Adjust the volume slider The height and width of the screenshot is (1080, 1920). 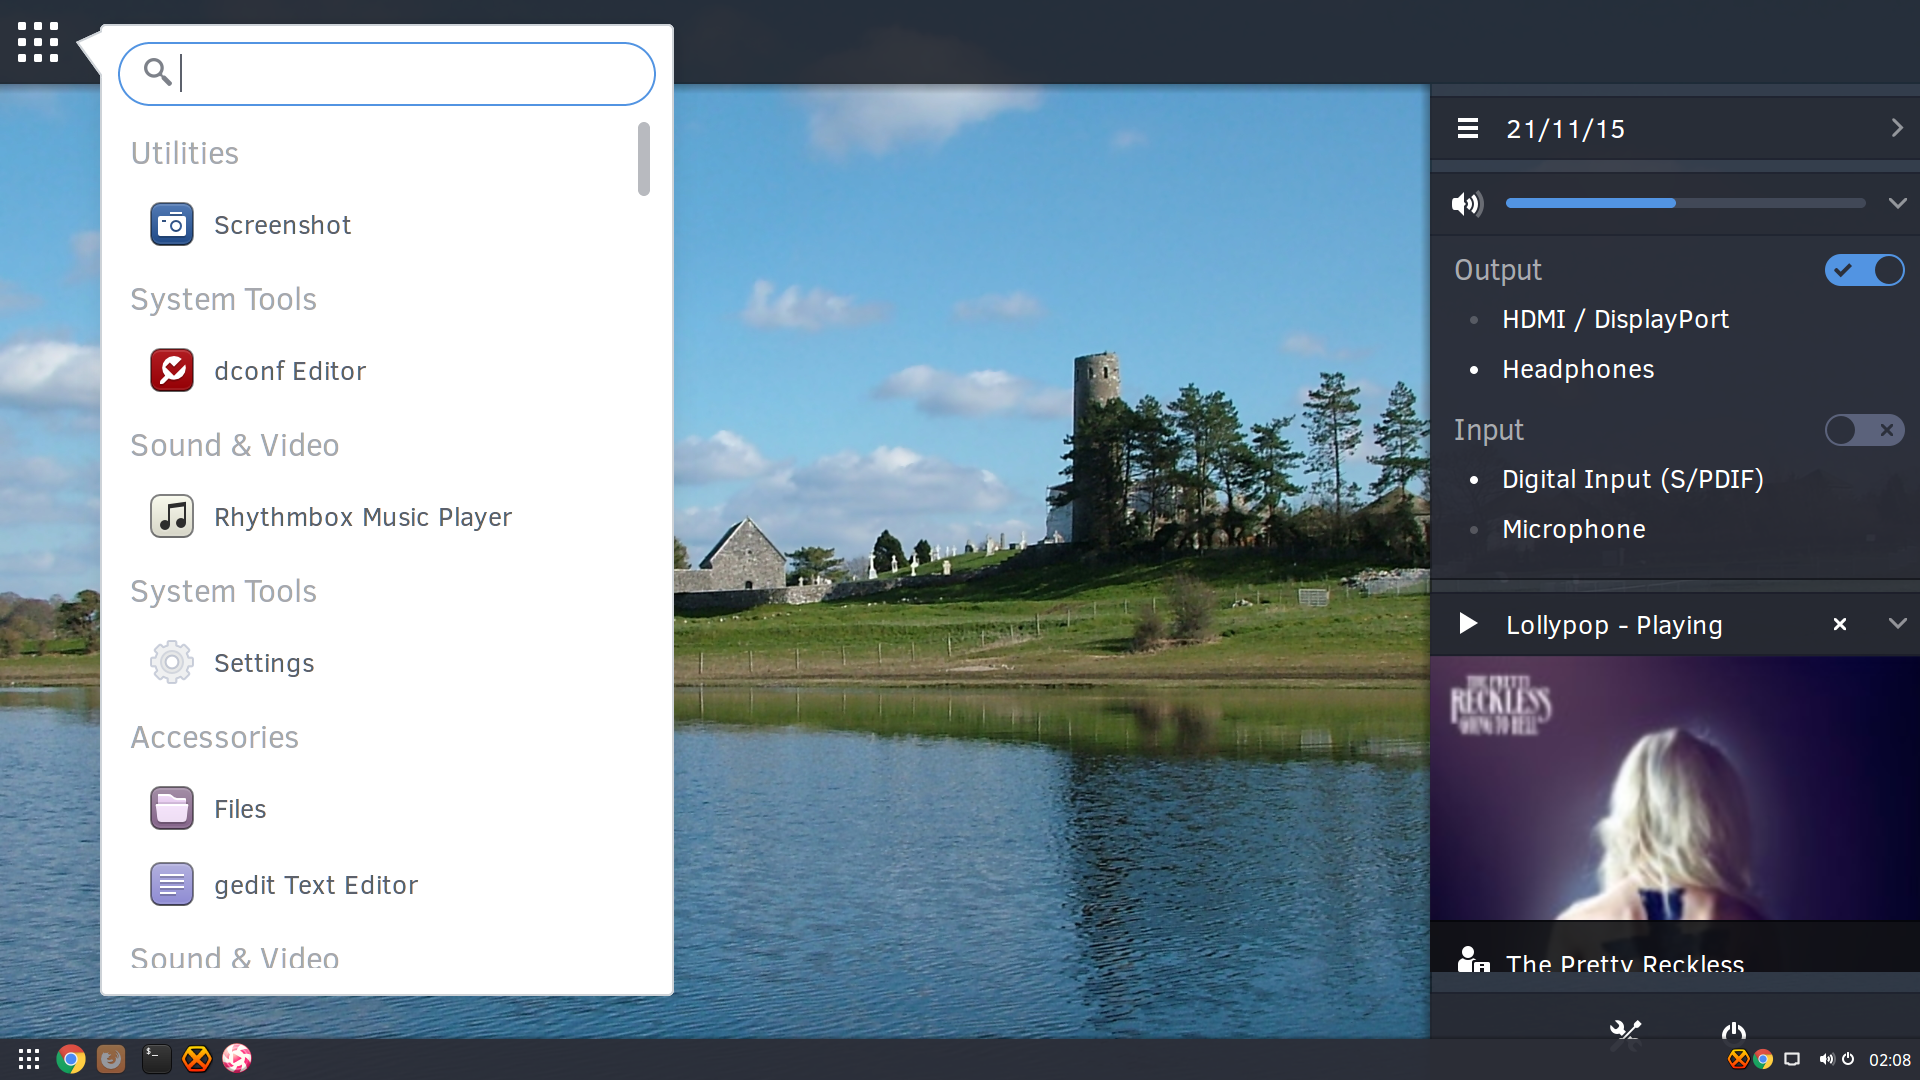pyautogui.click(x=1685, y=203)
